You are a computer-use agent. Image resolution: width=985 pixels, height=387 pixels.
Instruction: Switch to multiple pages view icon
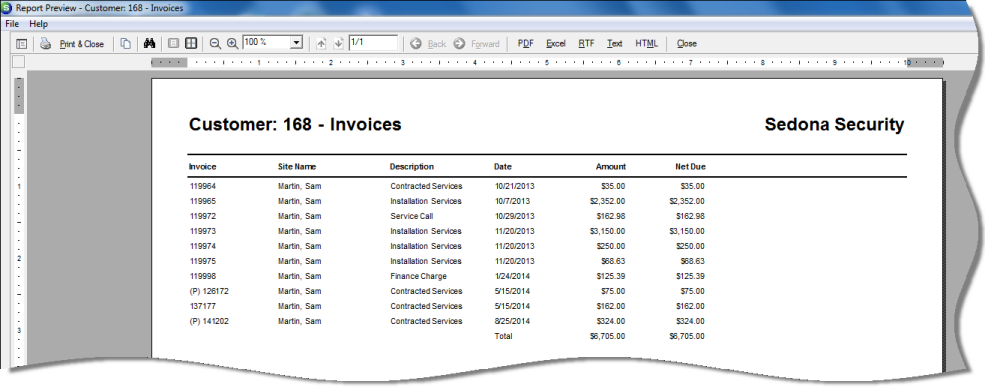tap(191, 44)
